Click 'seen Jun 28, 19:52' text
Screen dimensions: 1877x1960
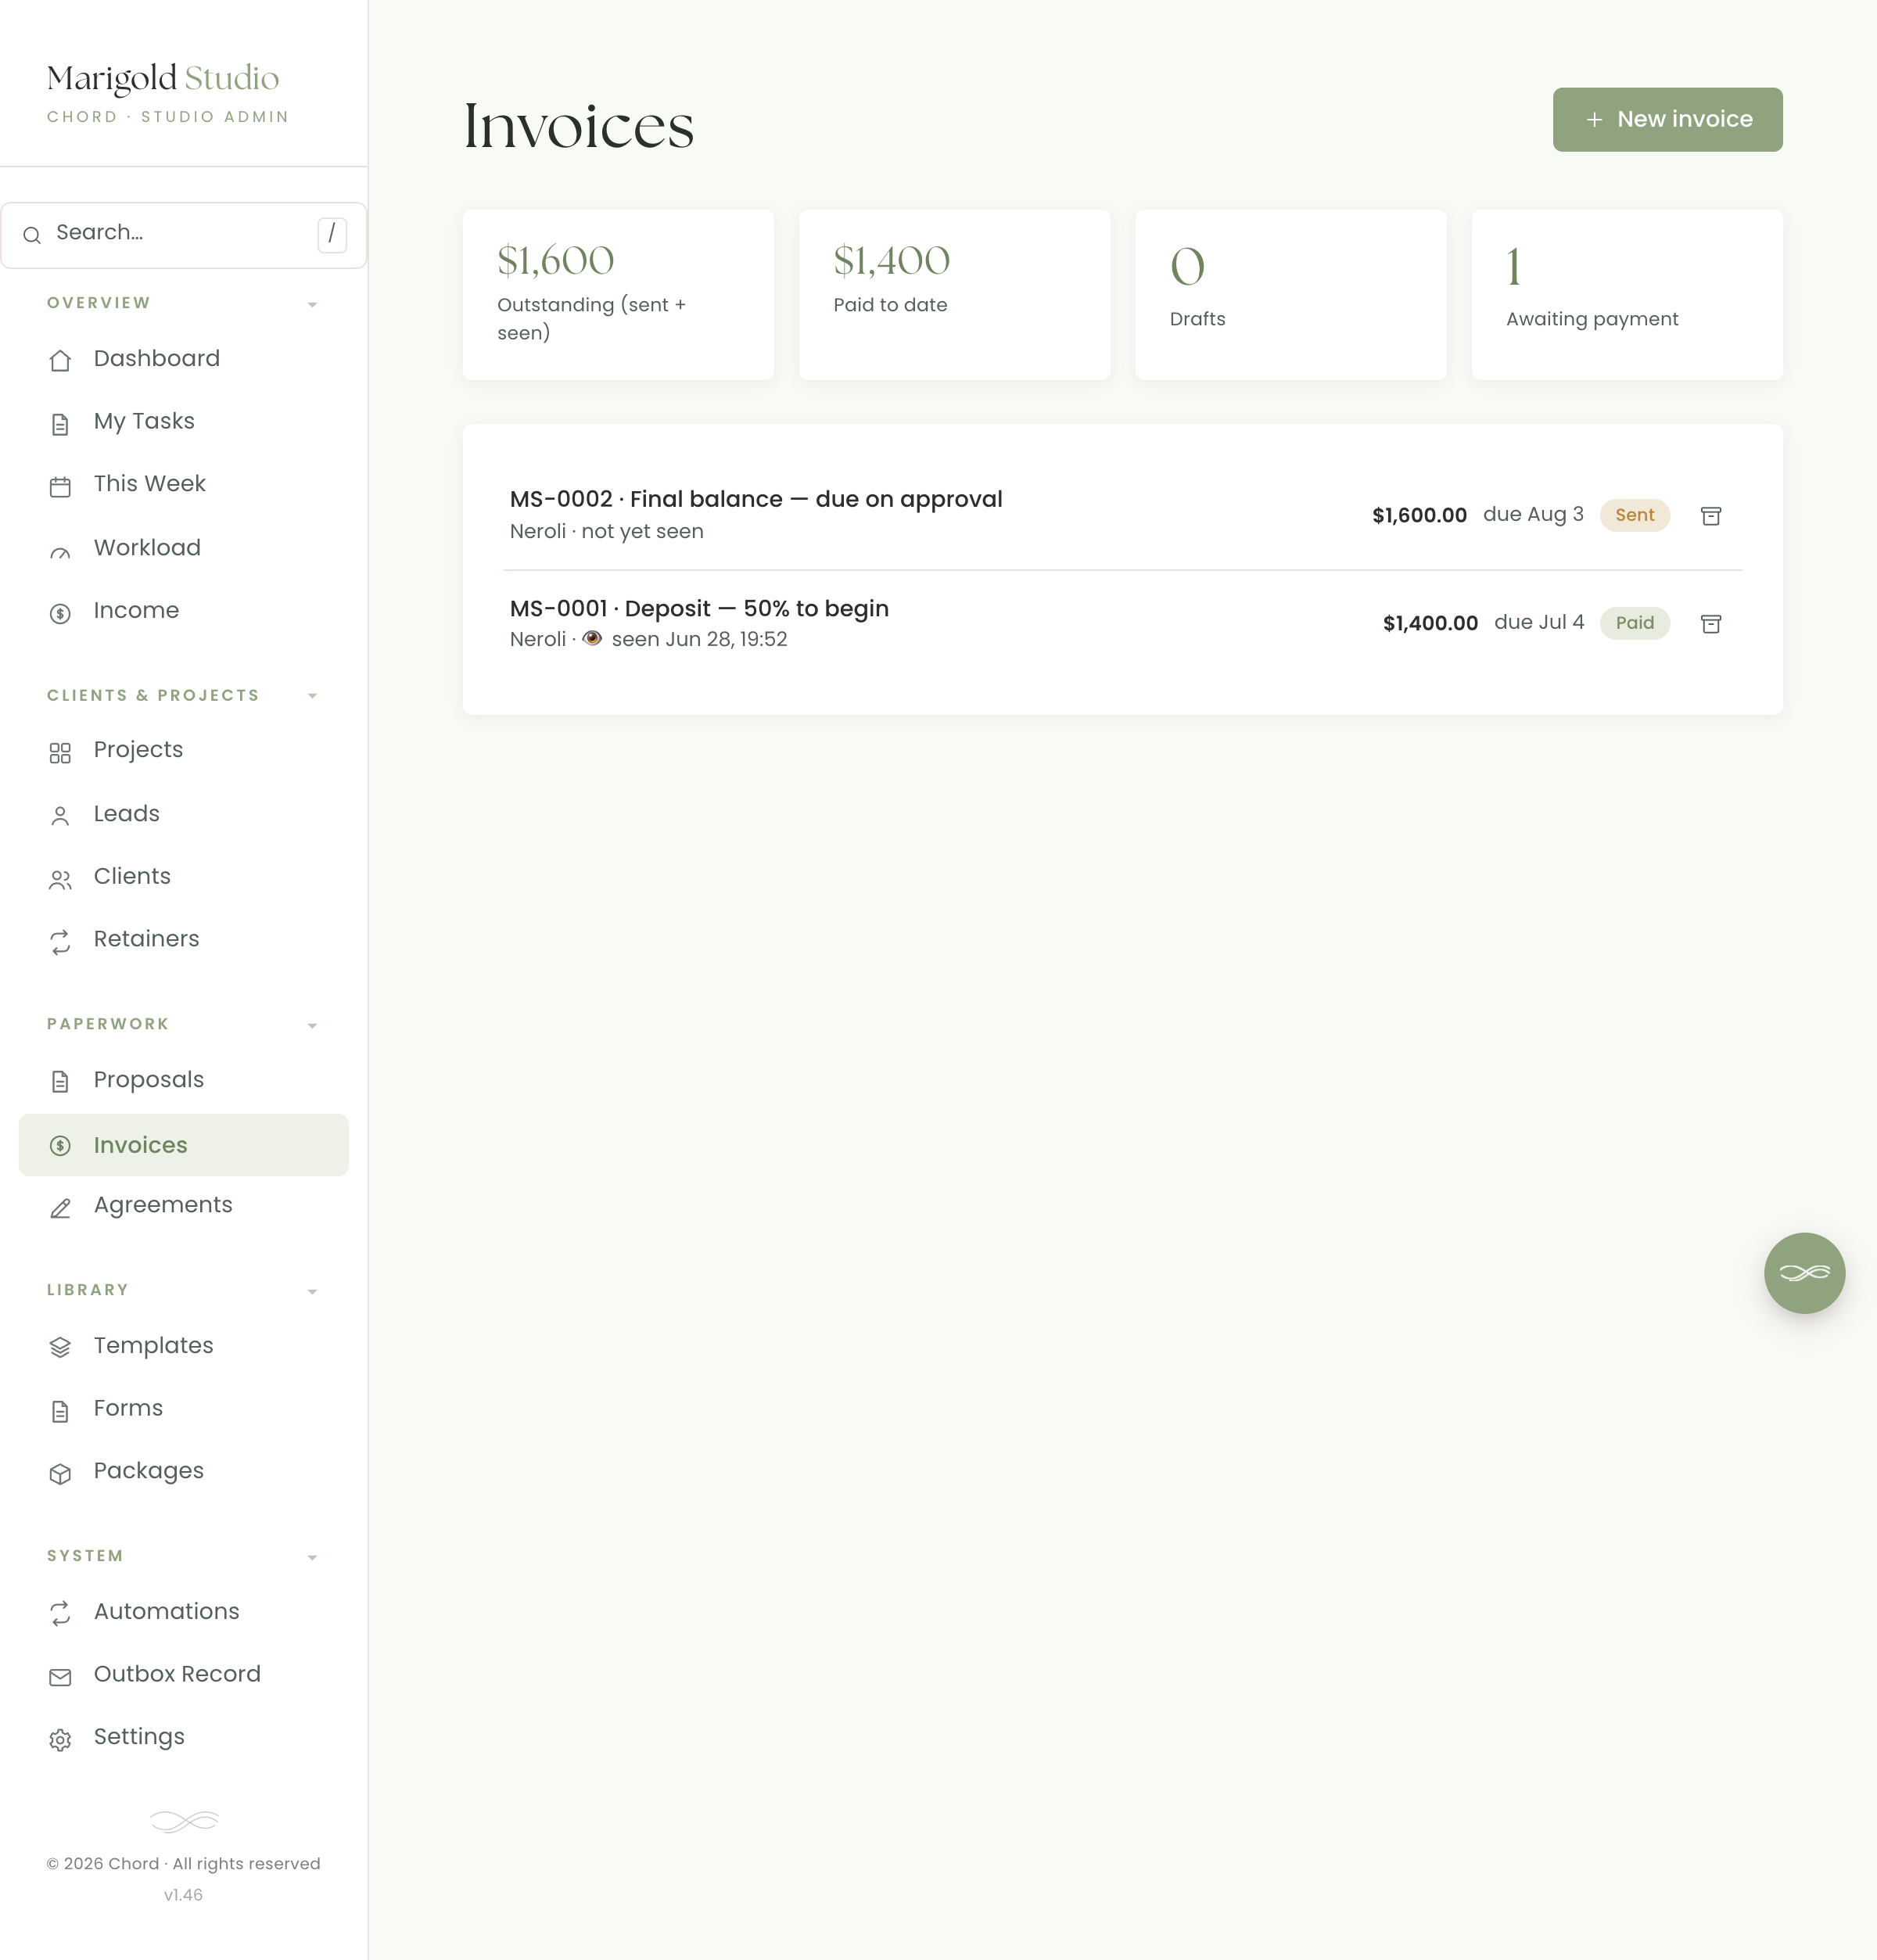coord(699,639)
